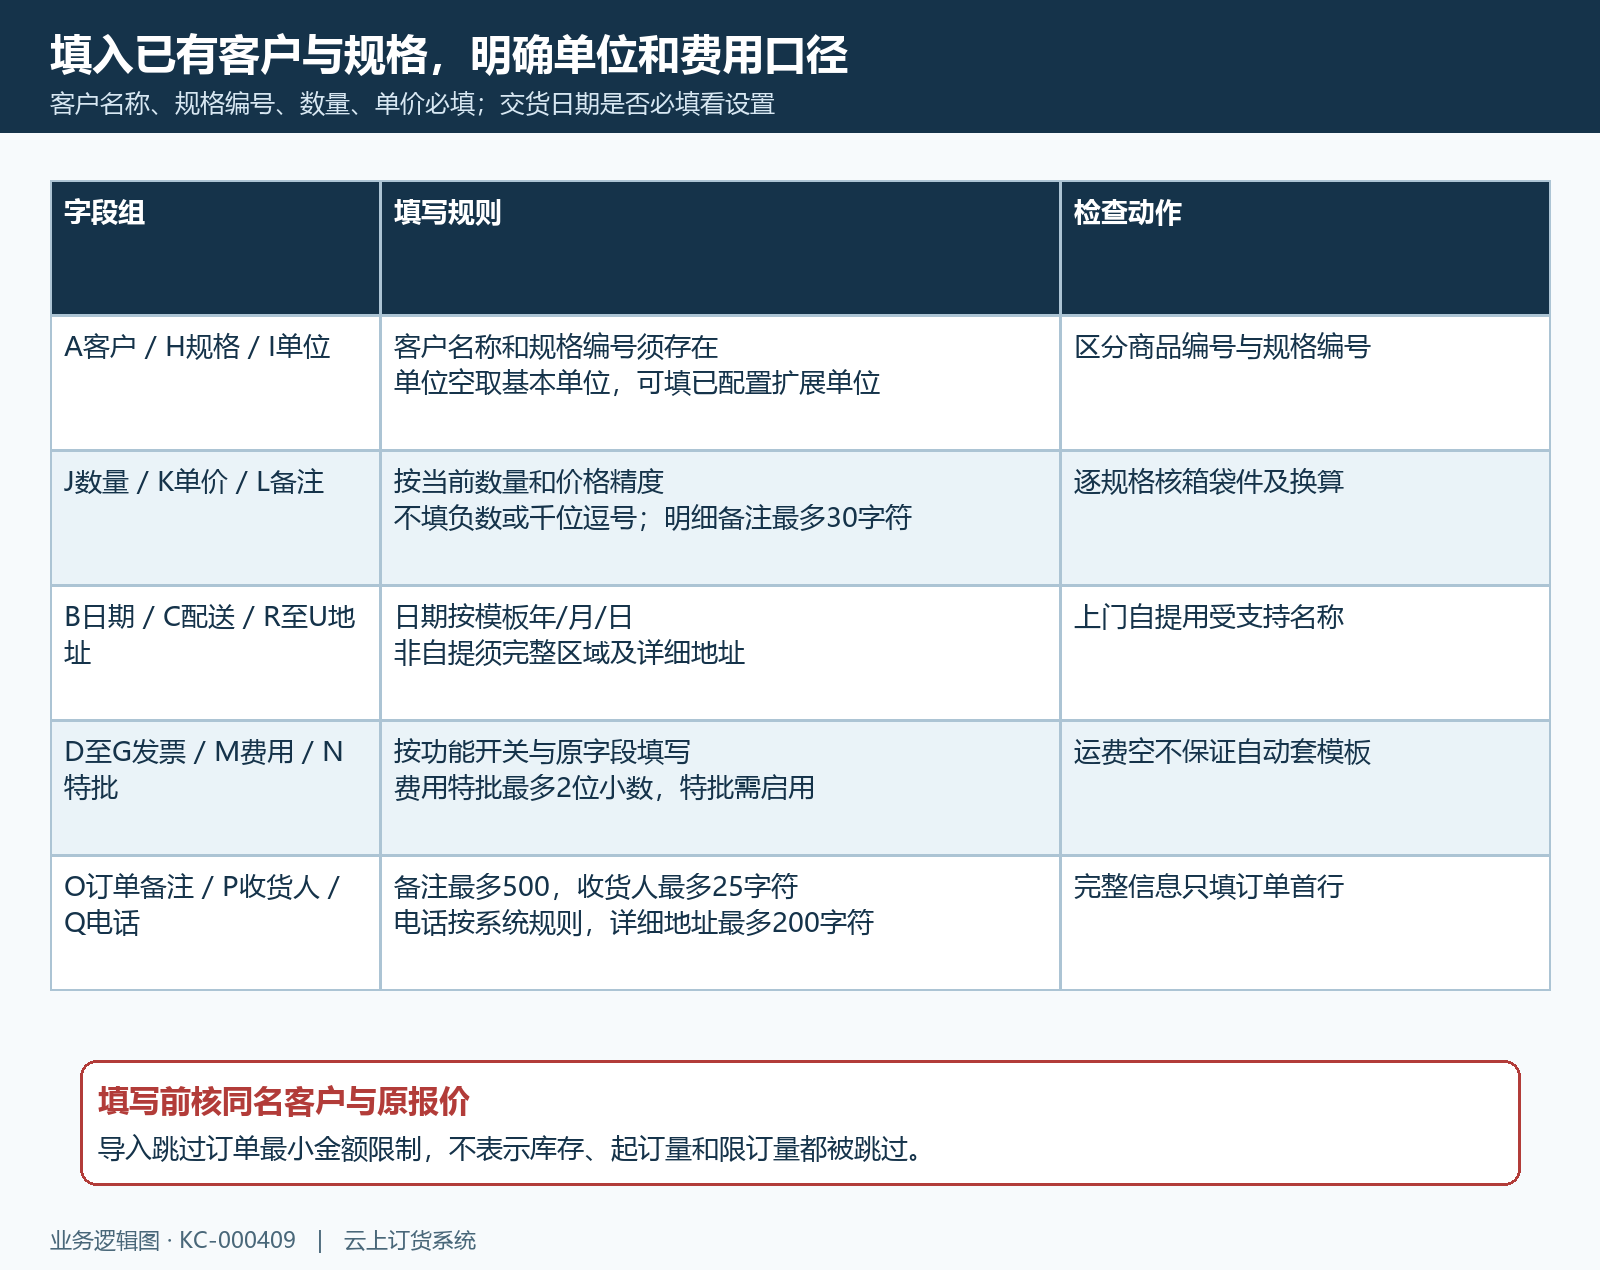Viewport: 1600px width, 1270px height.
Task: Click the cell "O订单备注 / P收货人 / Q电话"
Action: (x=216, y=923)
